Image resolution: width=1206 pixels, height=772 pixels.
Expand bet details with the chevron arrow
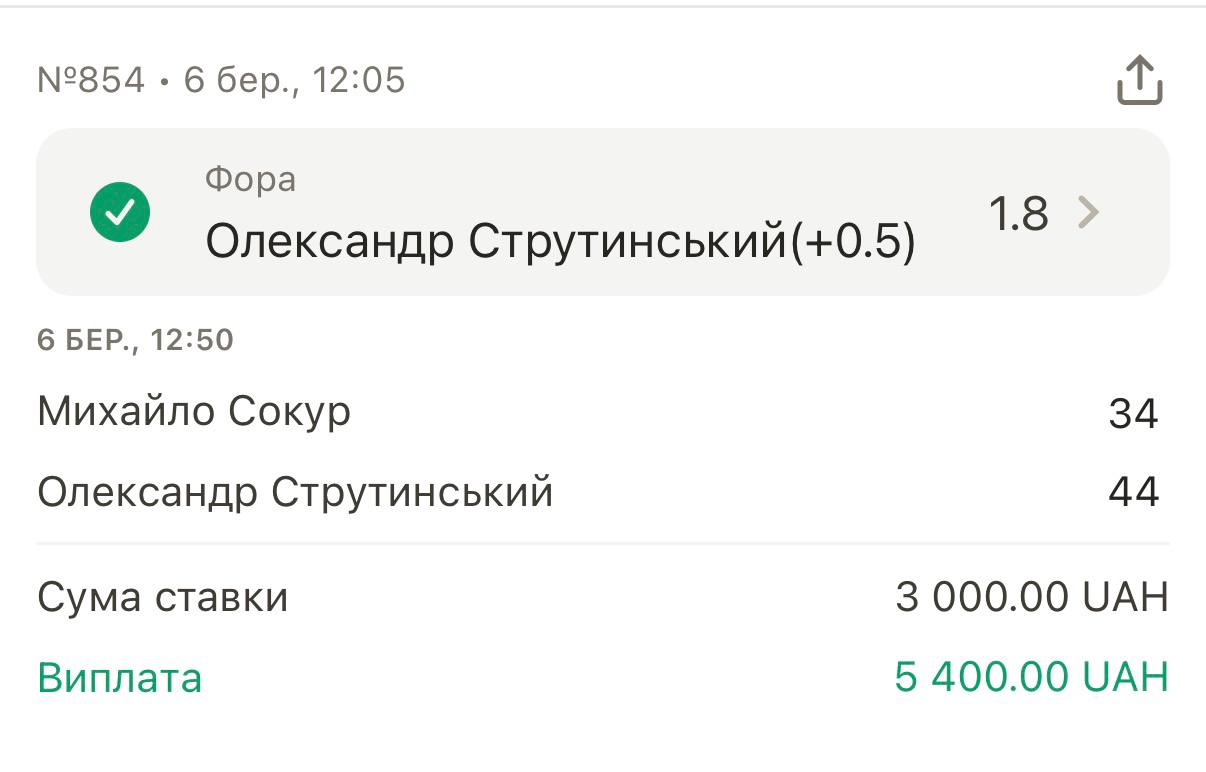tap(1088, 213)
